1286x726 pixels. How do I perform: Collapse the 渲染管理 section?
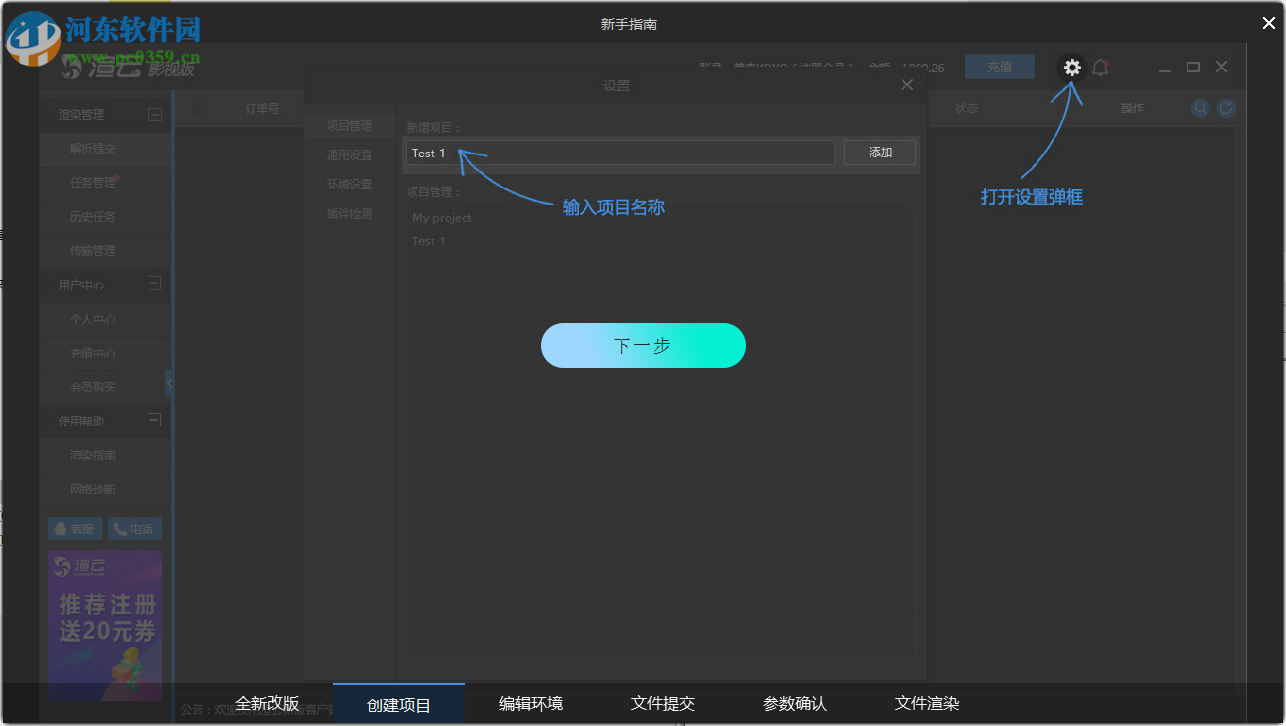(155, 114)
